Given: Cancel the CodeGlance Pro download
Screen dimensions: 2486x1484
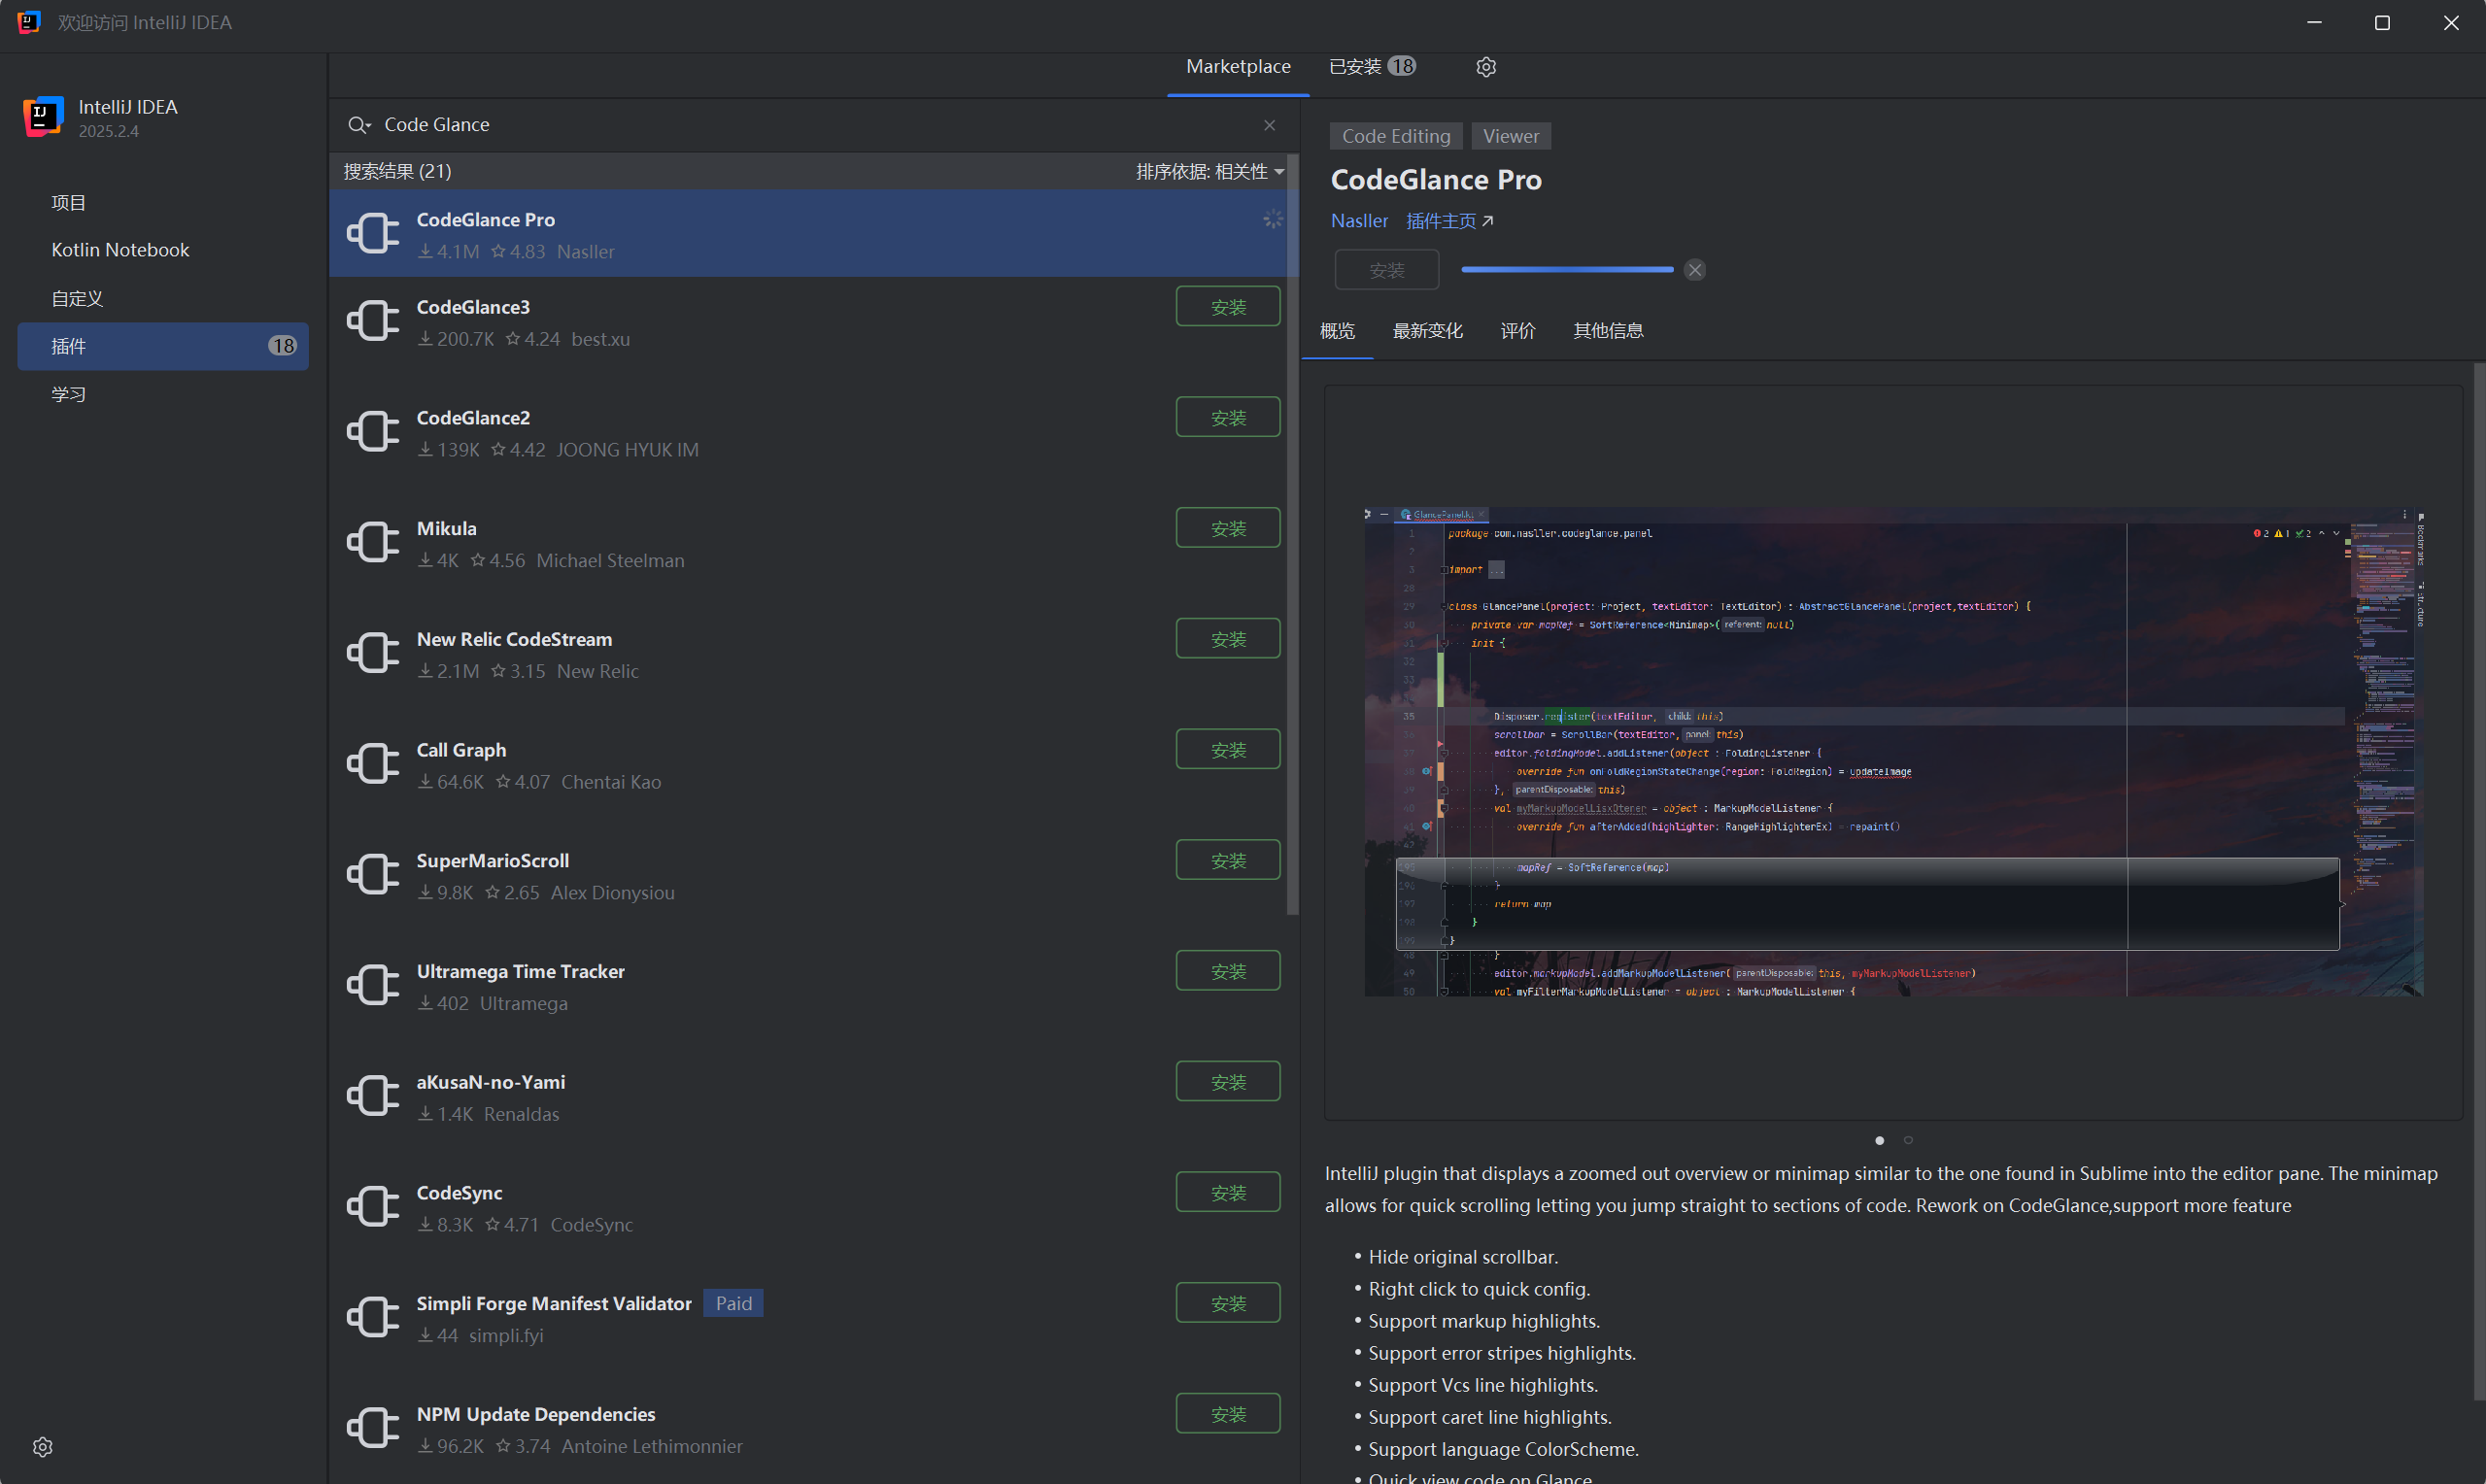Looking at the screenshot, I should tap(1694, 269).
